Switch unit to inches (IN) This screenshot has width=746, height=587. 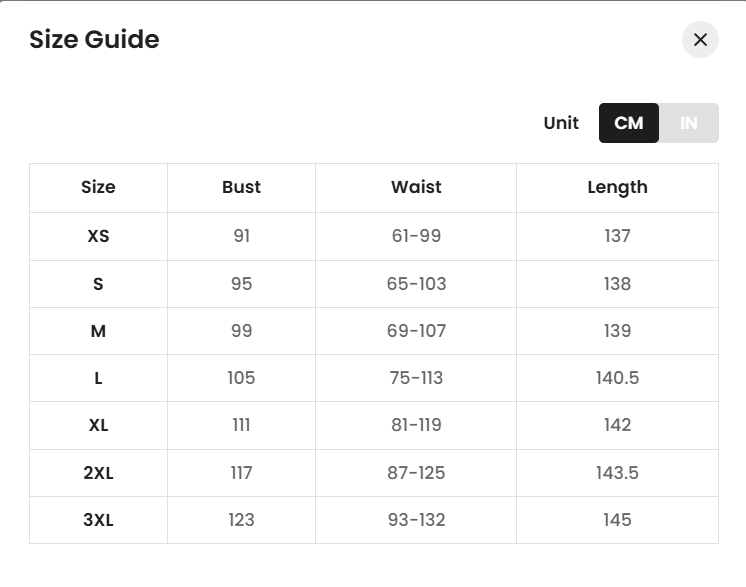coord(688,123)
